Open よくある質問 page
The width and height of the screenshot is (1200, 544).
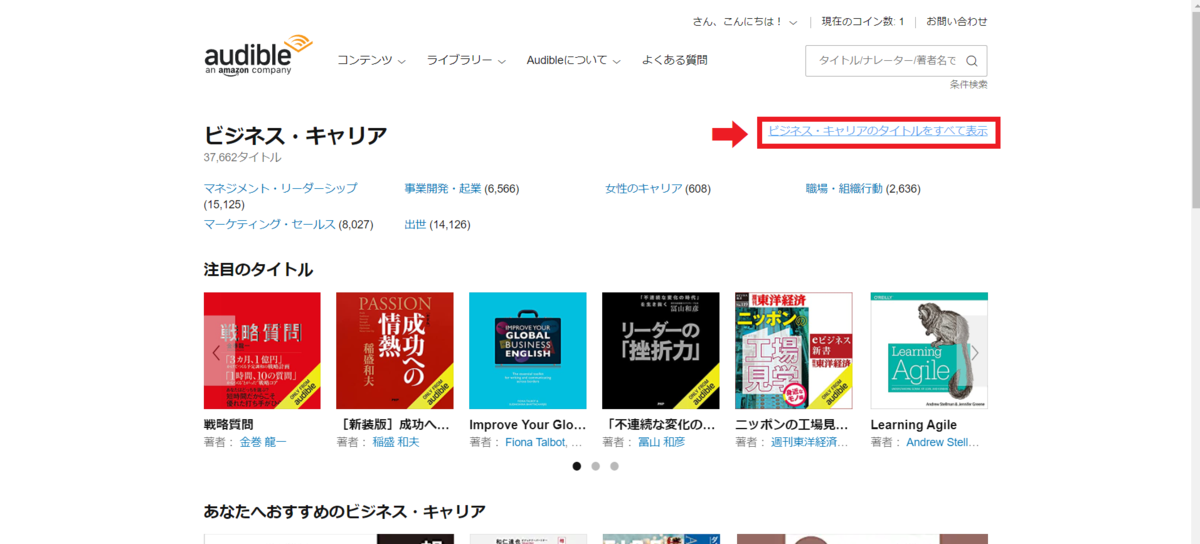pyautogui.click(x=675, y=60)
